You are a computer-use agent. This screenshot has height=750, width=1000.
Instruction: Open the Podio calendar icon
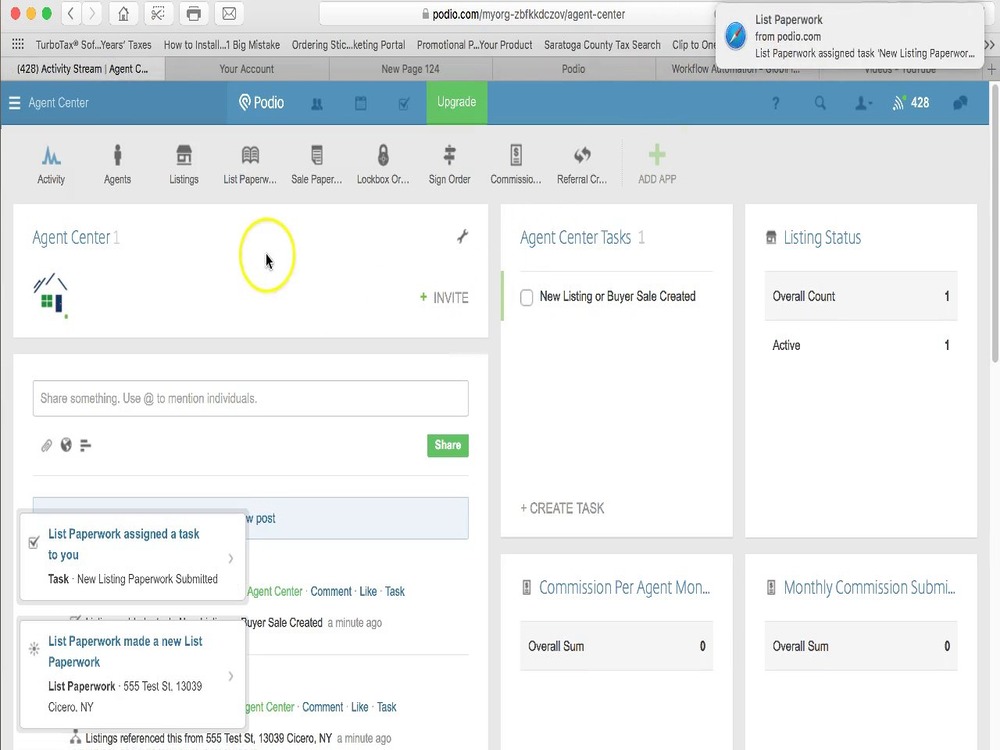pos(360,103)
